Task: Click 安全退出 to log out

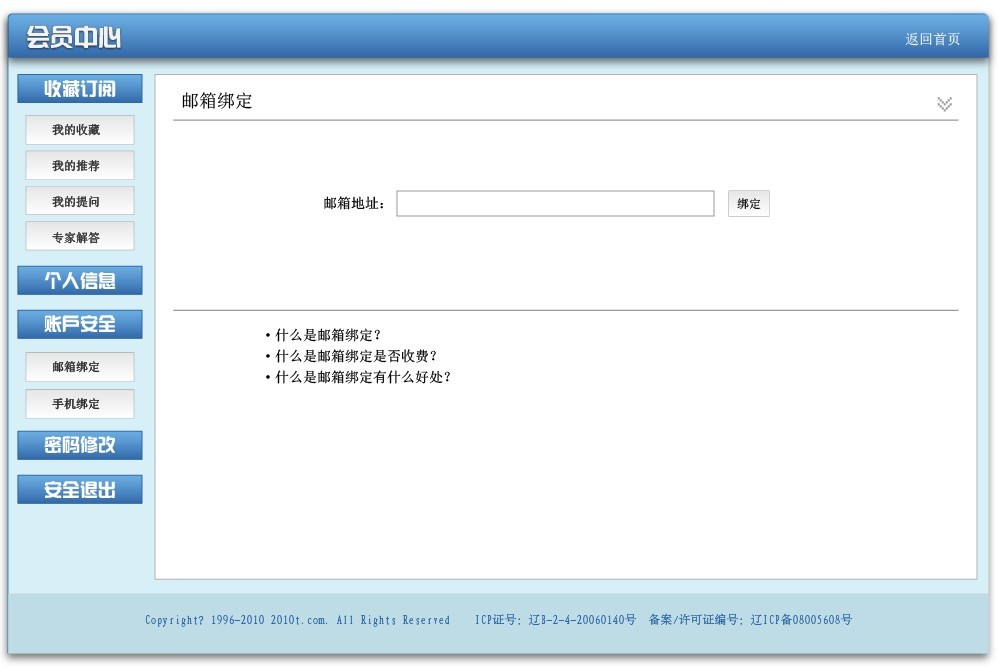Action: (80, 490)
